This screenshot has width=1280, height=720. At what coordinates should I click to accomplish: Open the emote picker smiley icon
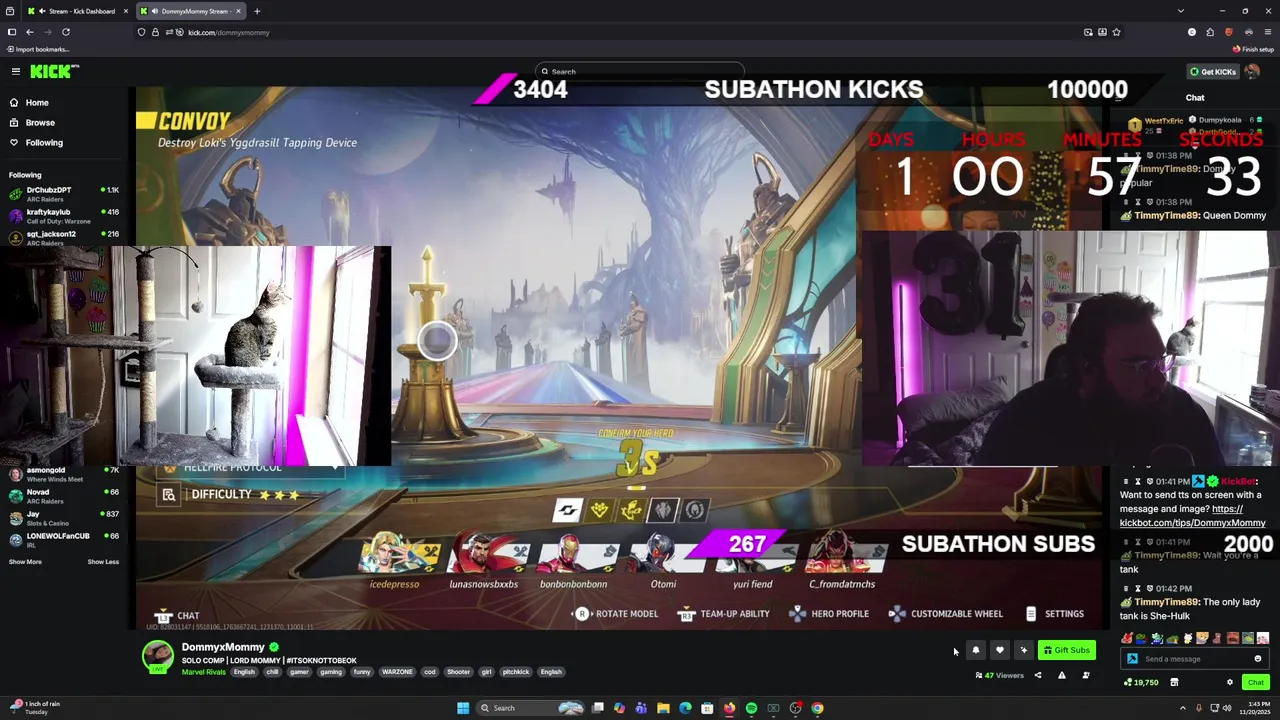(1258, 659)
